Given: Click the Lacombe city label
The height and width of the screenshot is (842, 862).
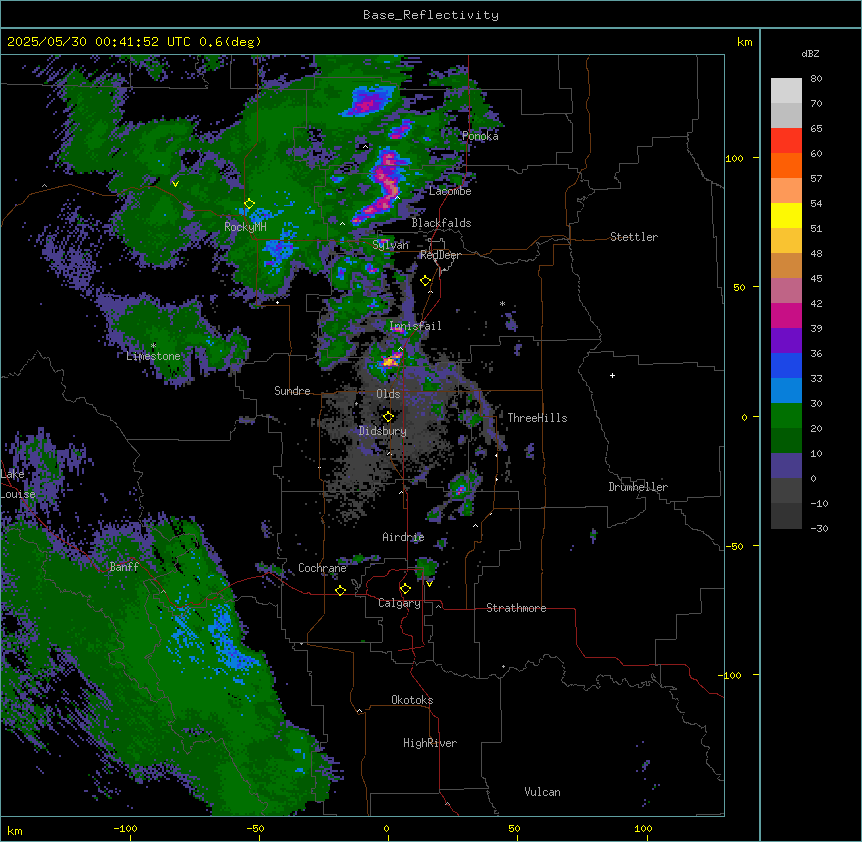Looking at the screenshot, I should (450, 191).
